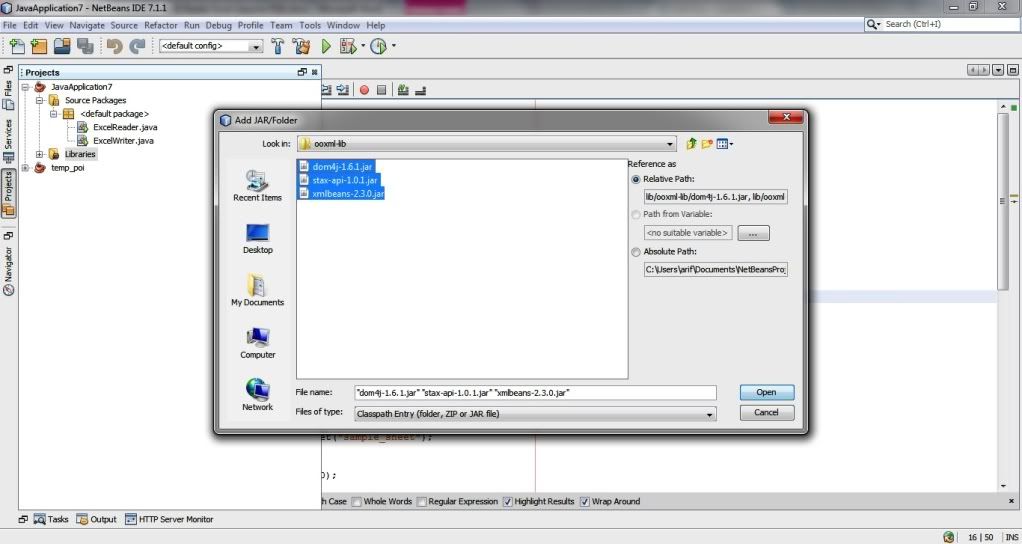The height and width of the screenshot is (544, 1022).
Task: Open the Window menu
Action: pyautogui.click(x=343, y=25)
